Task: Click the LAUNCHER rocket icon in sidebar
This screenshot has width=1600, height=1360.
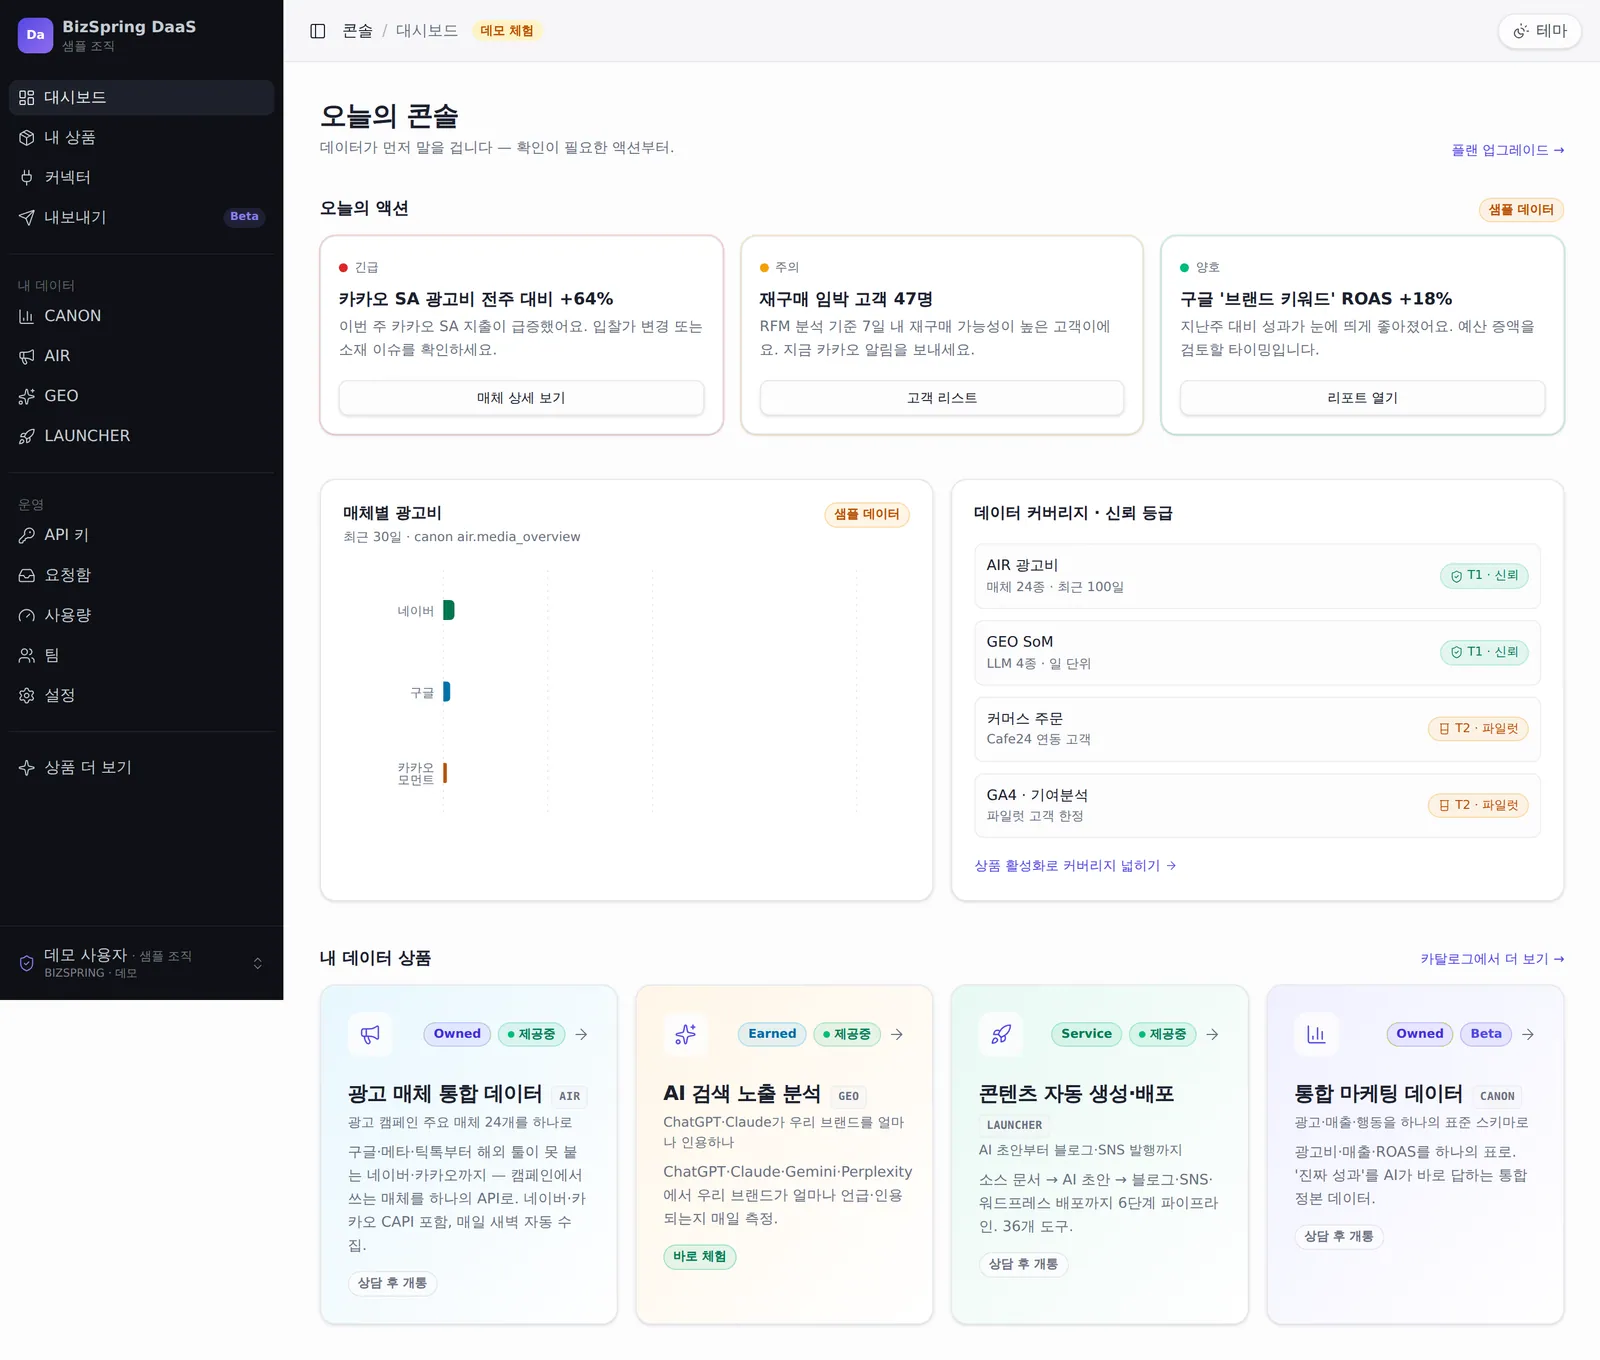Action: click(x=27, y=436)
